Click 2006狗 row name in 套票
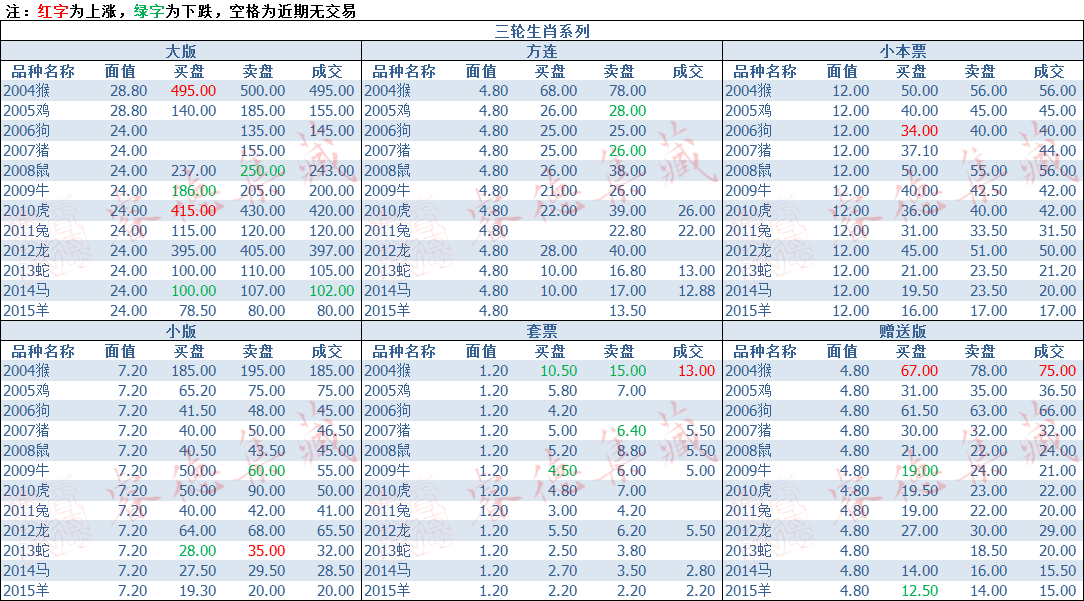The width and height of the screenshot is (1084, 601). click(387, 410)
